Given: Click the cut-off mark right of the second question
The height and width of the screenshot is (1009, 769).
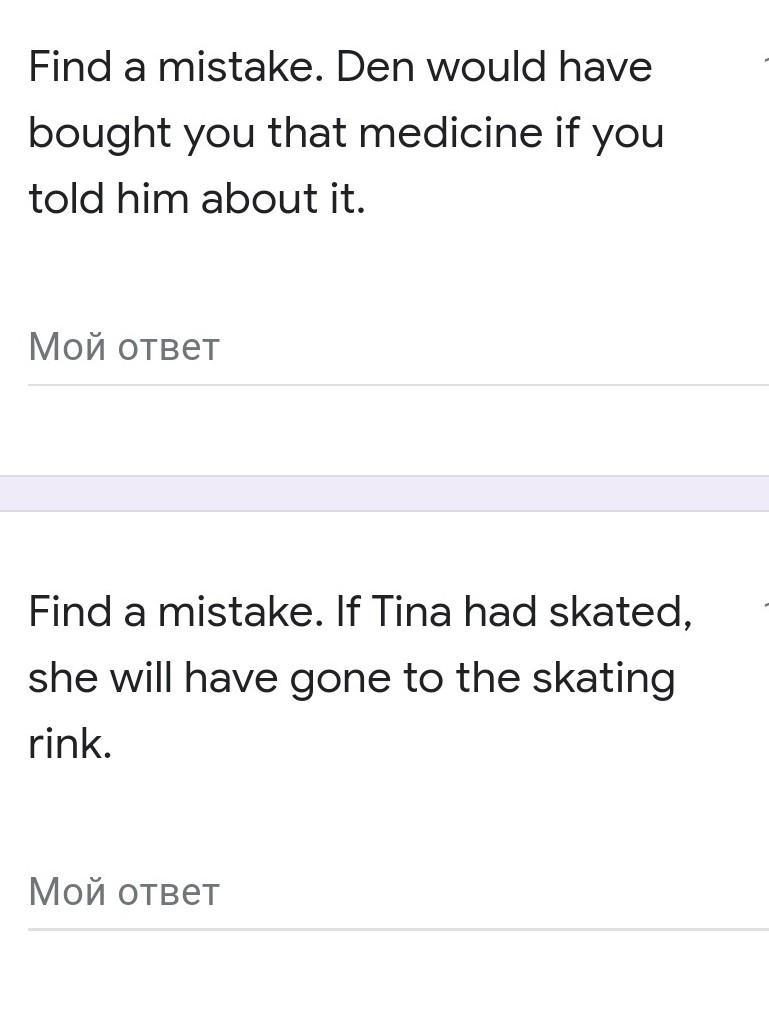Looking at the screenshot, I should (766, 606).
